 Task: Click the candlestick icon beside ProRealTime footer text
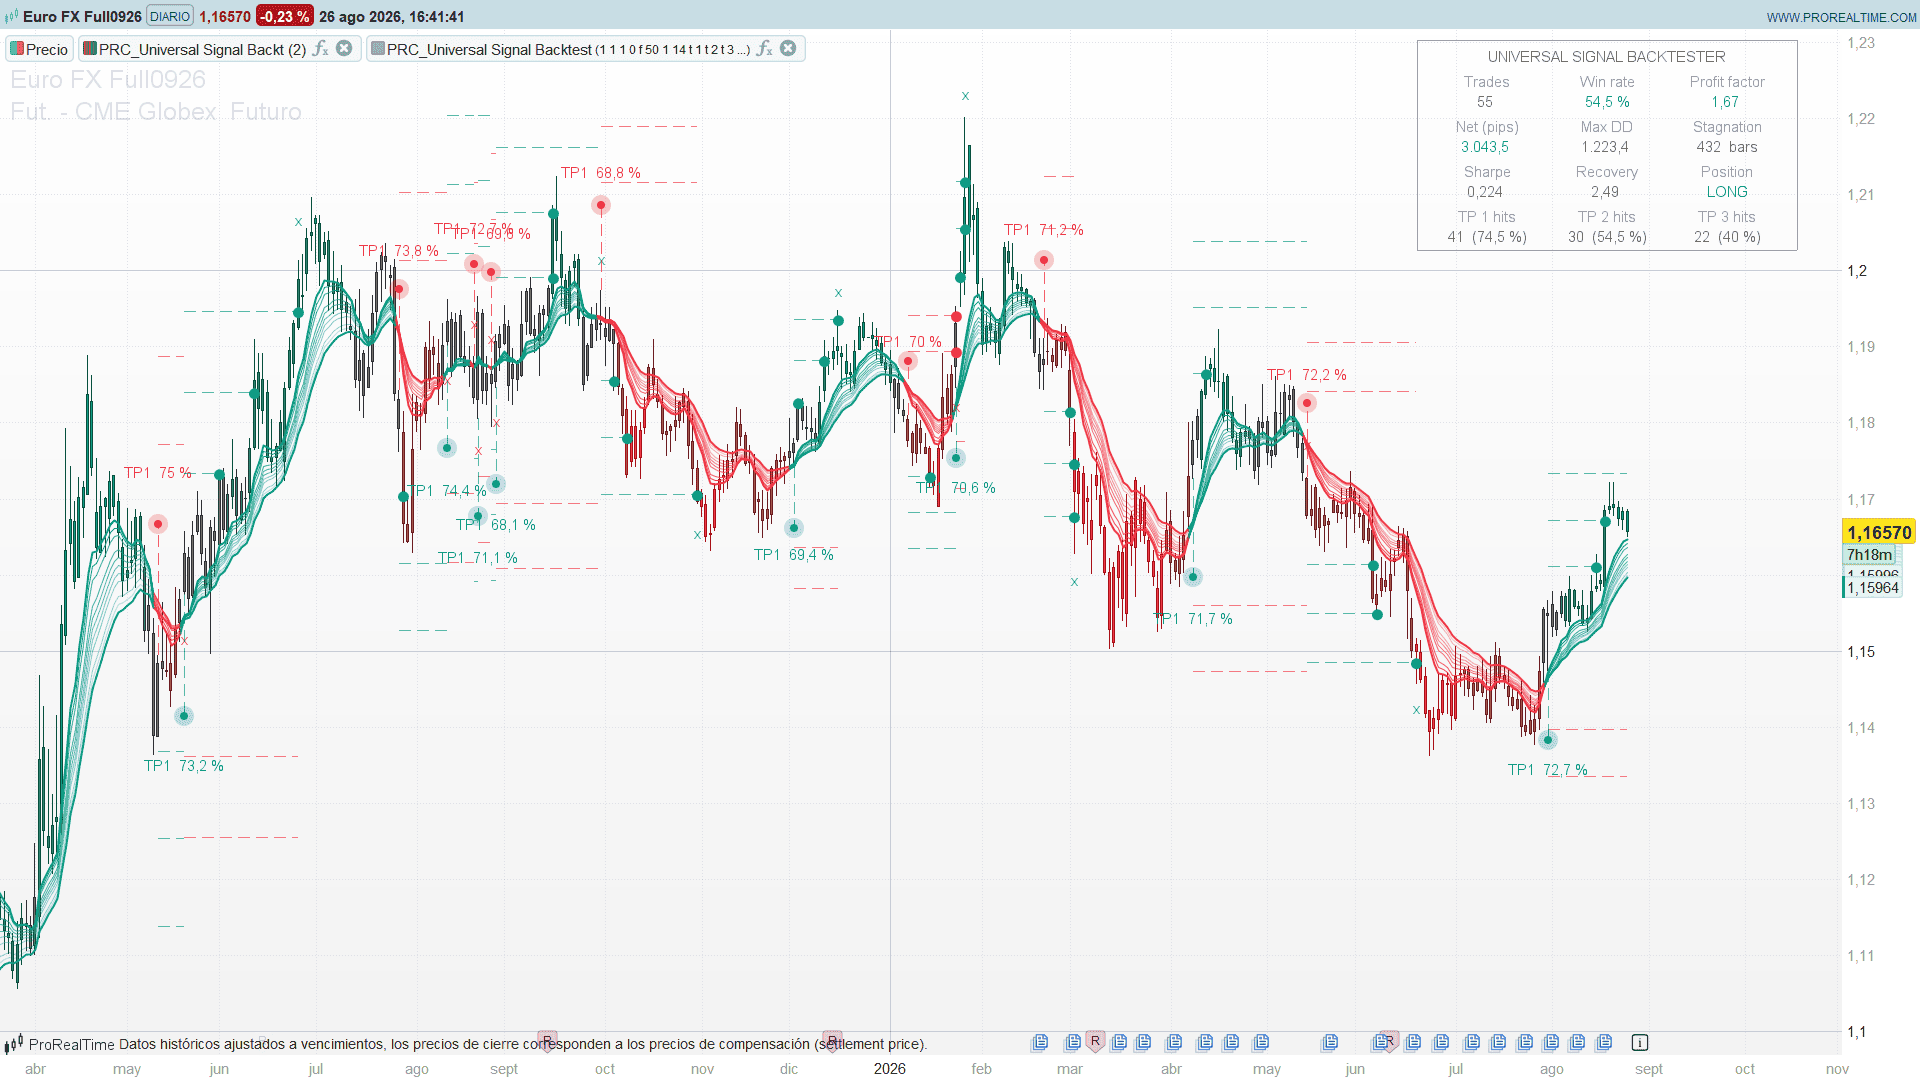point(13,1044)
